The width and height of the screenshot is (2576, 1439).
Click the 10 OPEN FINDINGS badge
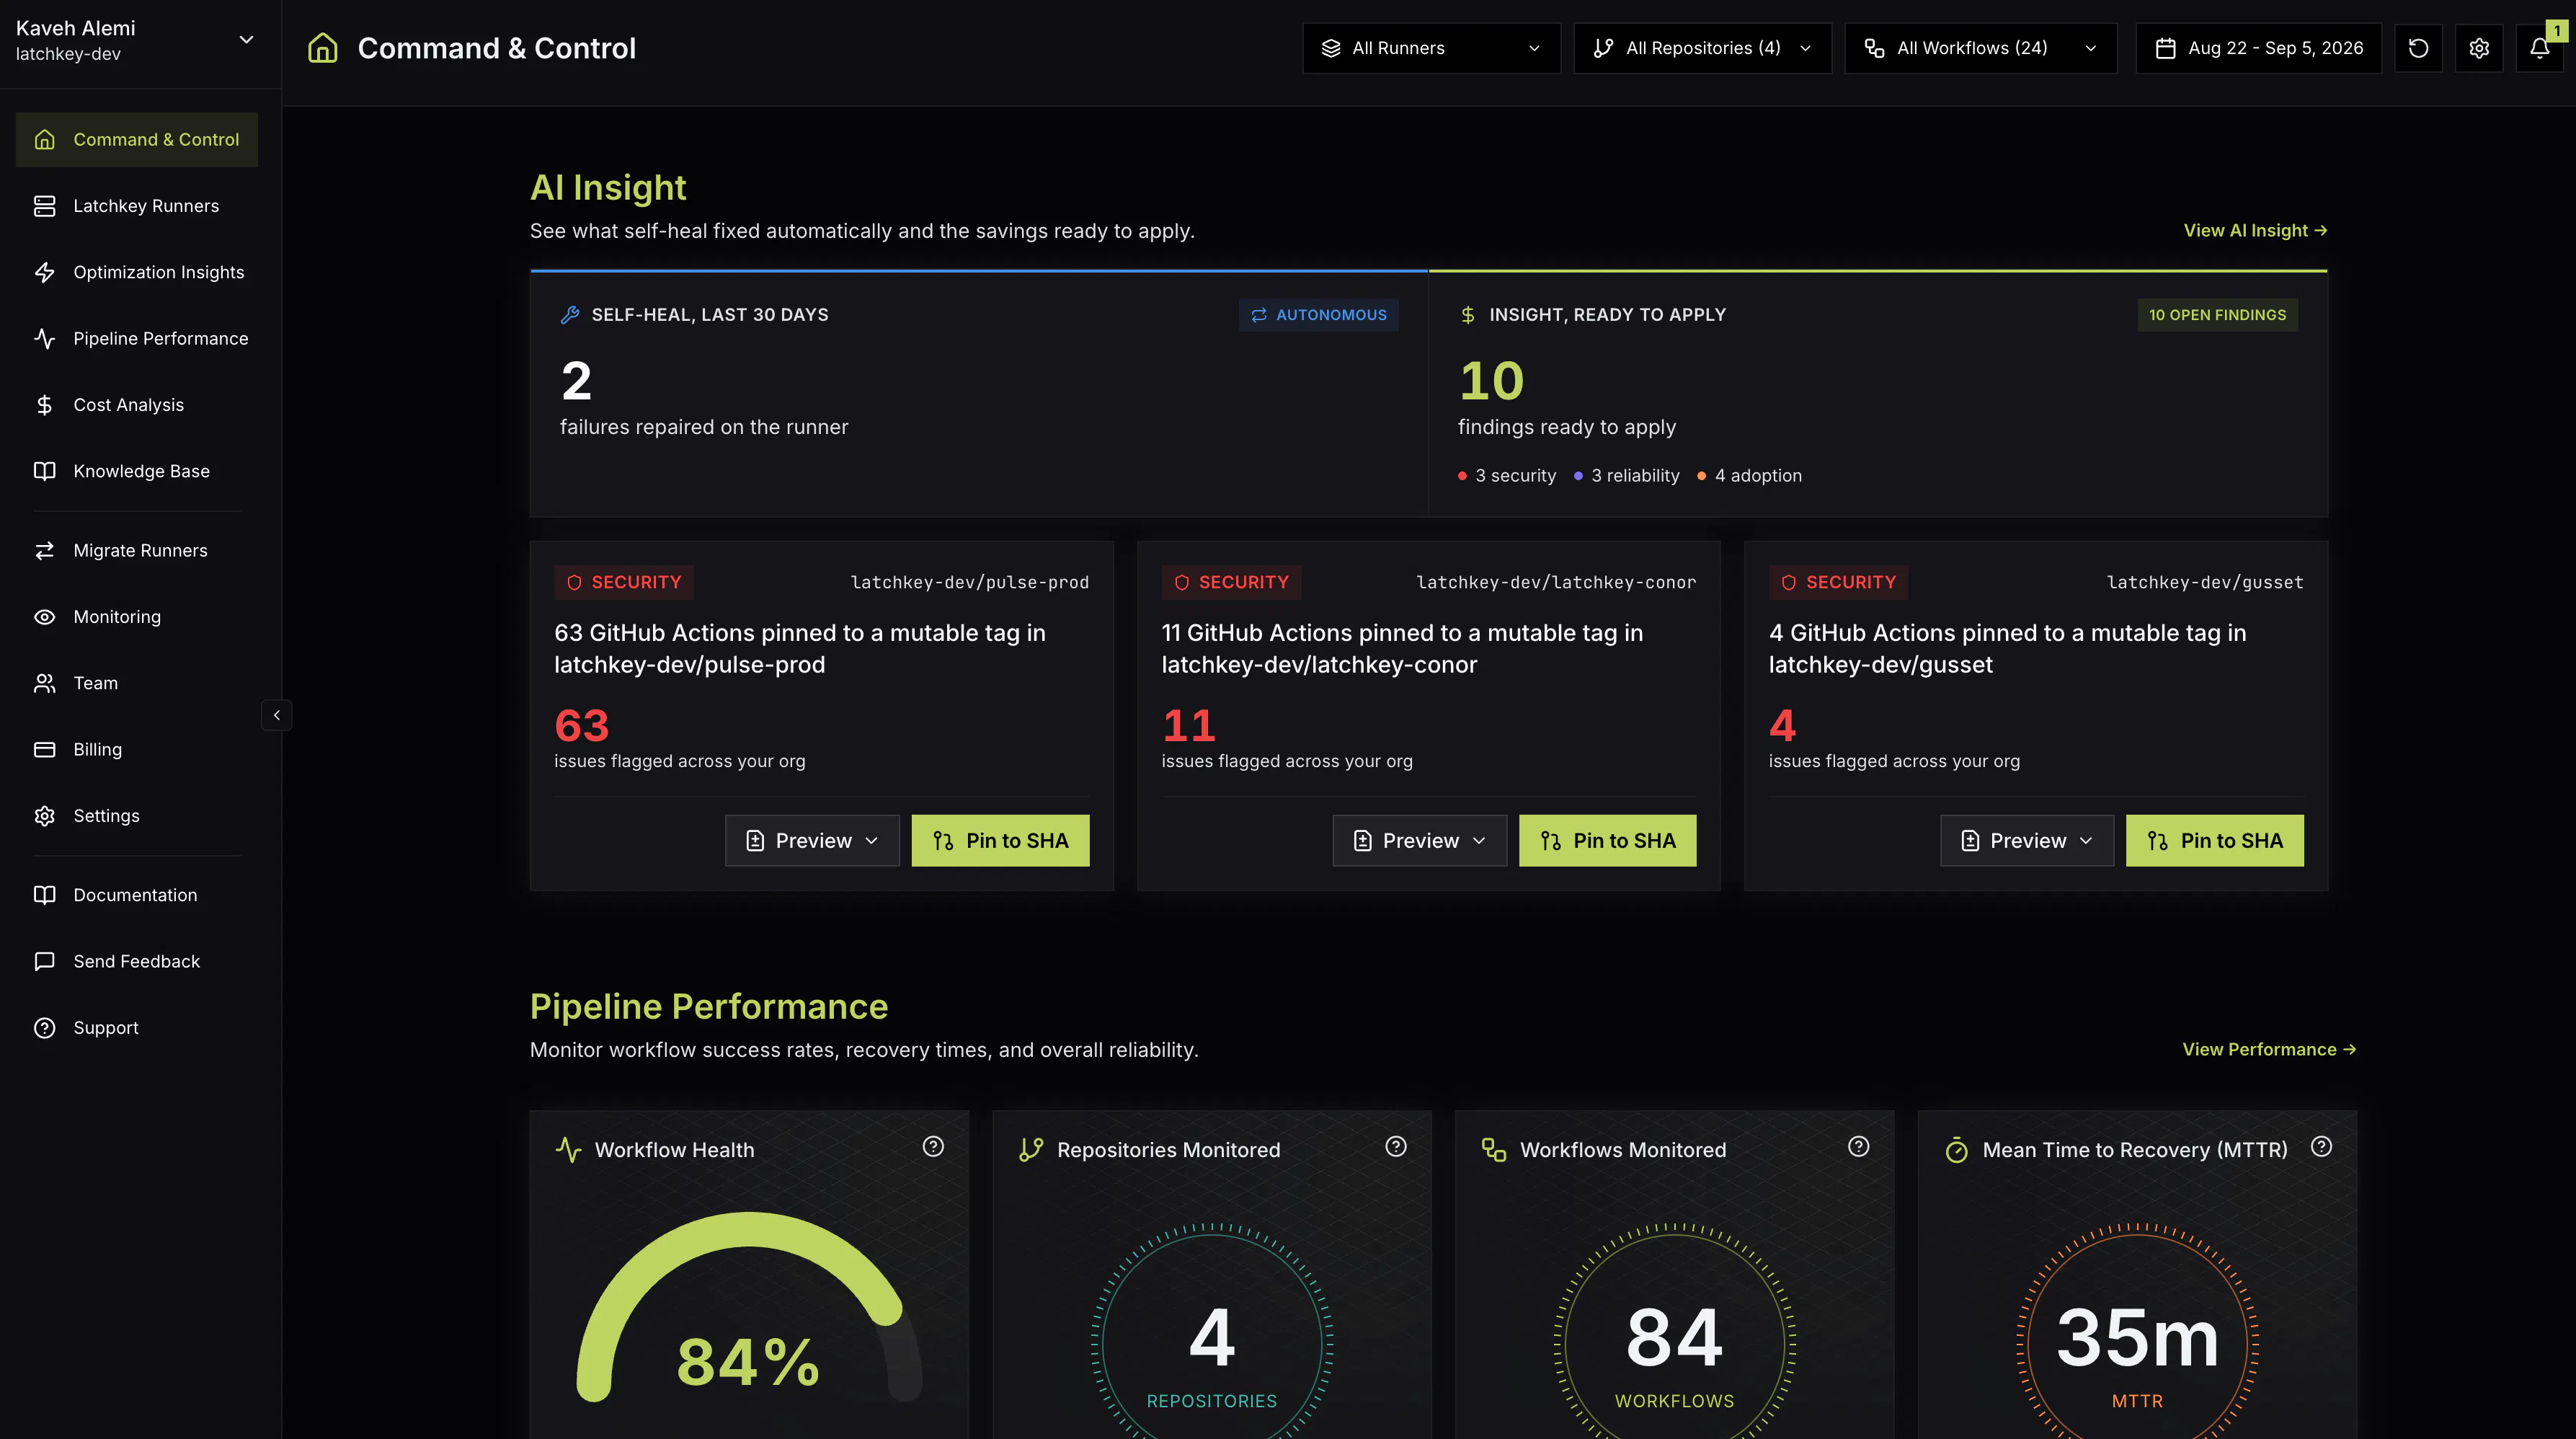click(x=2217, y=315)
